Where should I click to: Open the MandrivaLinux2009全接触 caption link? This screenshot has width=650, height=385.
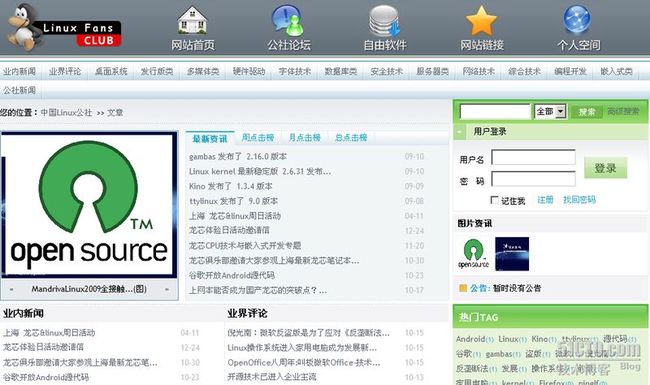coord(89,289)
